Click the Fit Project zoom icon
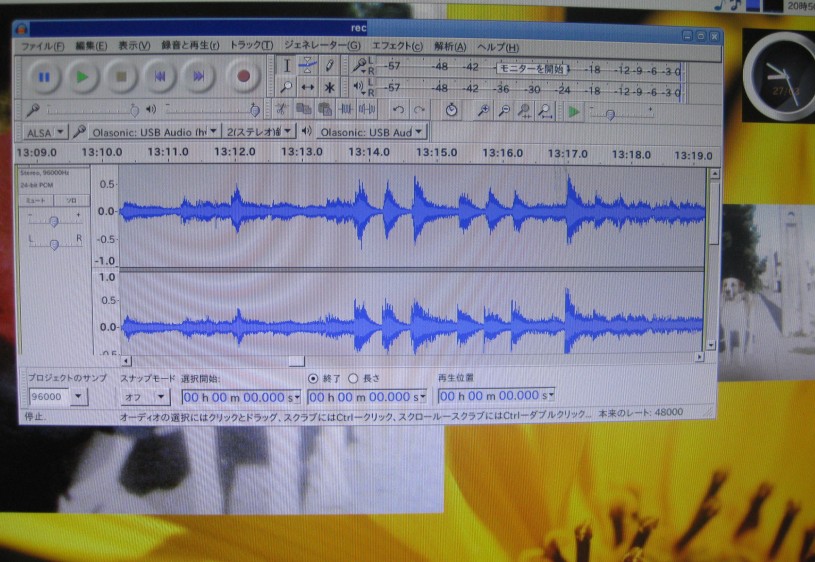Screen dimensions: 815x562 click(x=545, y=110)
